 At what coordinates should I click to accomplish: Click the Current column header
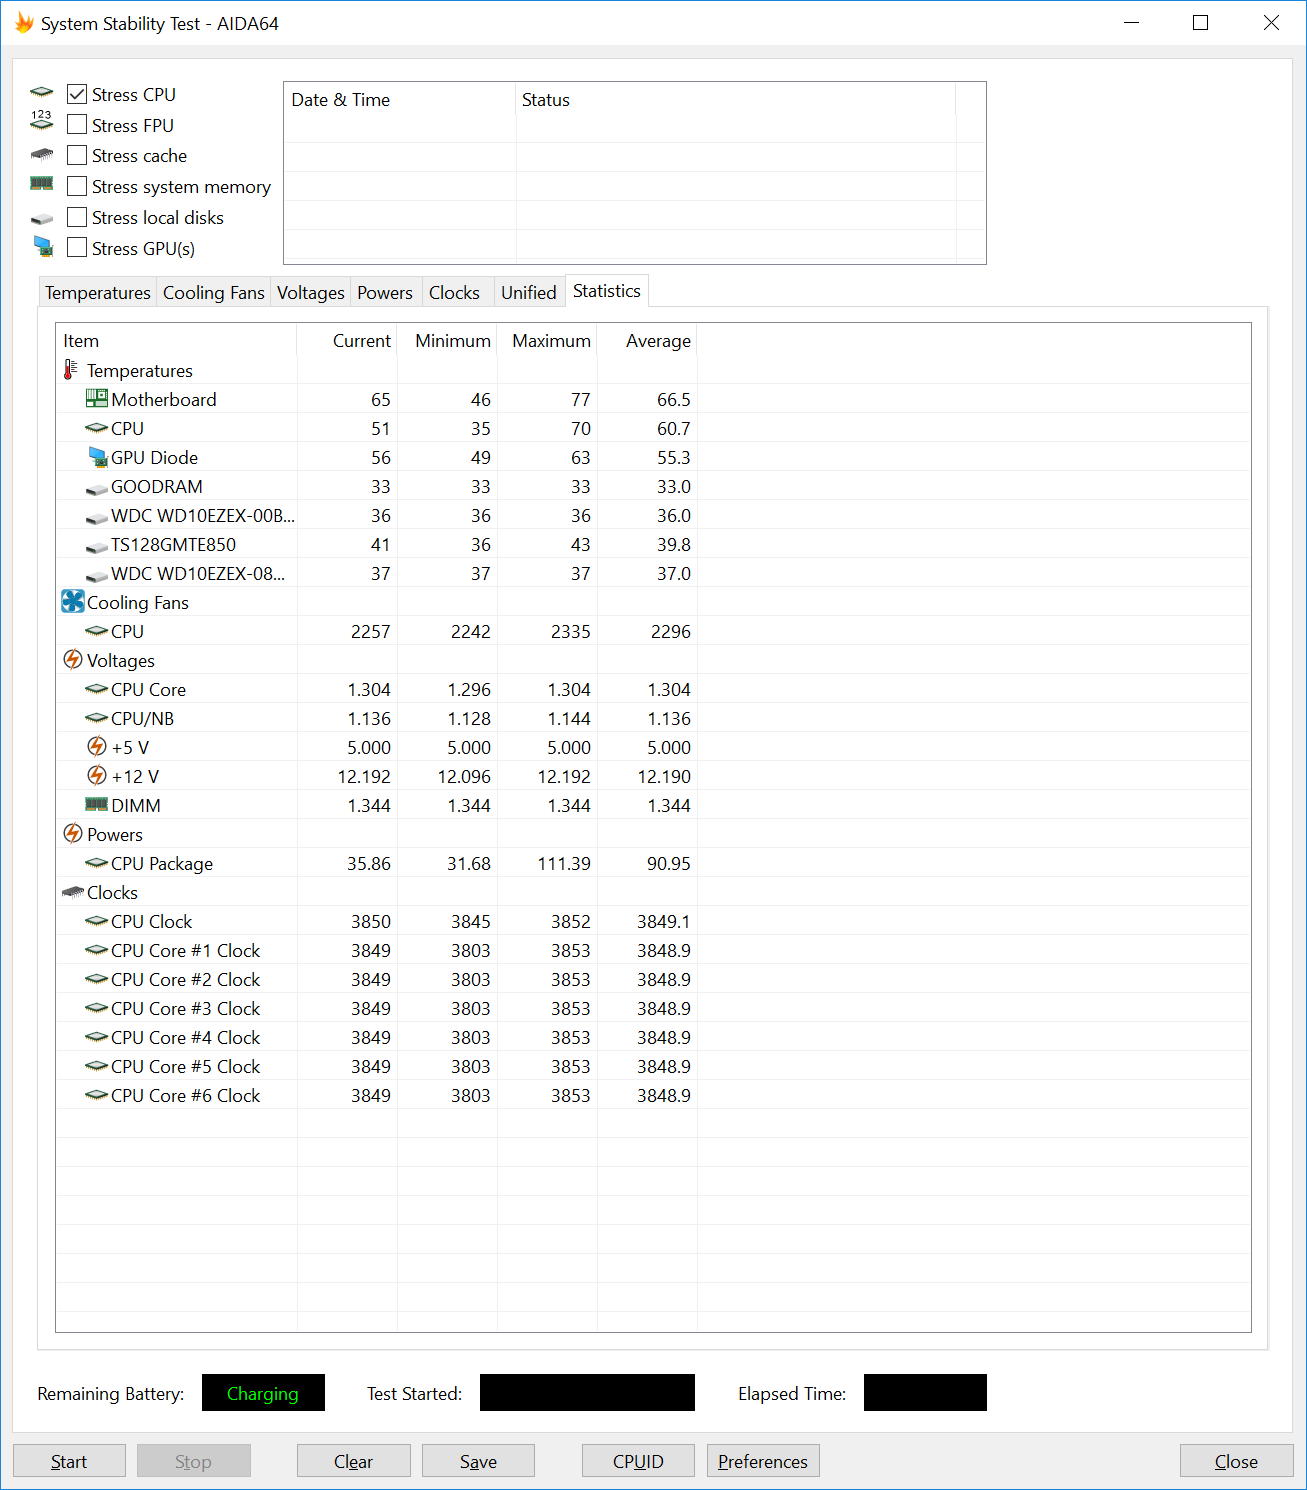[x=347, y=340]
